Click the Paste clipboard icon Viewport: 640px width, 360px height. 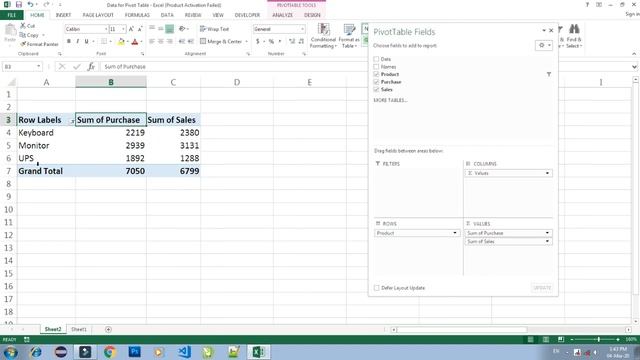[10, 30]
